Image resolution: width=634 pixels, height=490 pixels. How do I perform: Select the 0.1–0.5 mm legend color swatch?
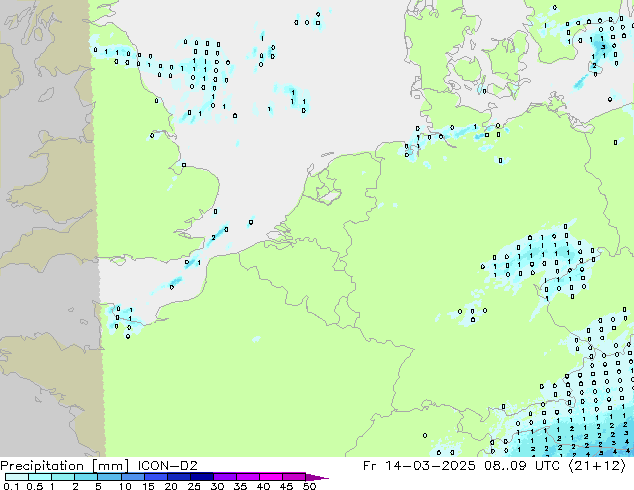[17, 477]
